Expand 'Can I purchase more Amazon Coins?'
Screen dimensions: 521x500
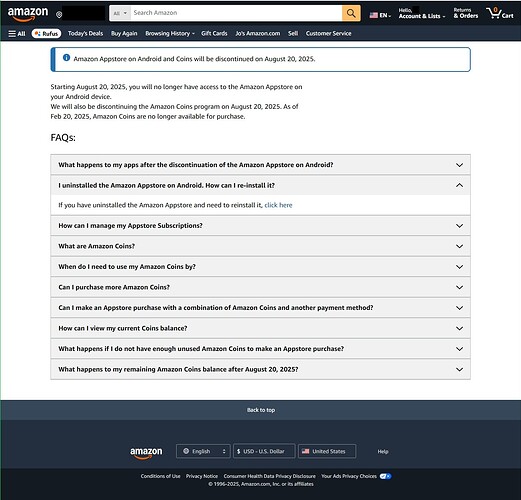pyautogui.click(x=260, y=287)
